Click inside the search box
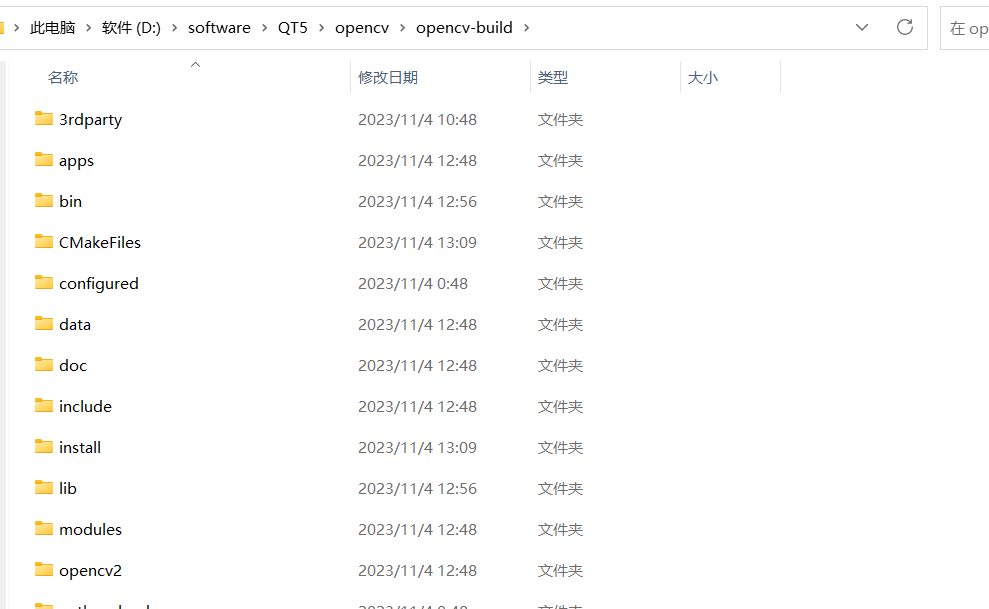This screenshot has height=609, width=989. [x=970, y=27]
